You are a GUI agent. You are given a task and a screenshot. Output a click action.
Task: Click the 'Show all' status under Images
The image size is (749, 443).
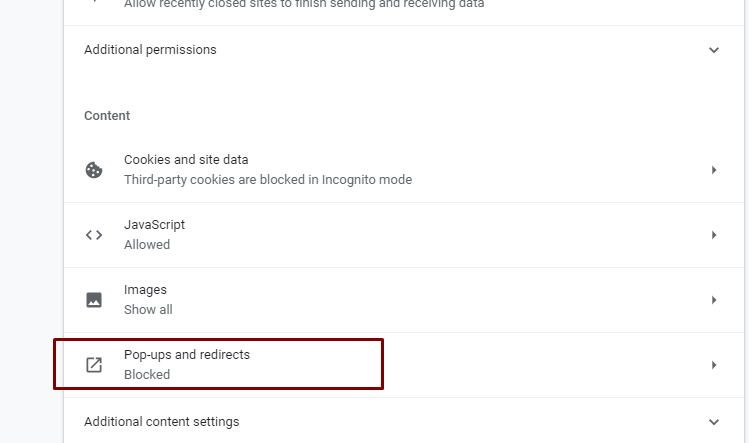[148, 310]
